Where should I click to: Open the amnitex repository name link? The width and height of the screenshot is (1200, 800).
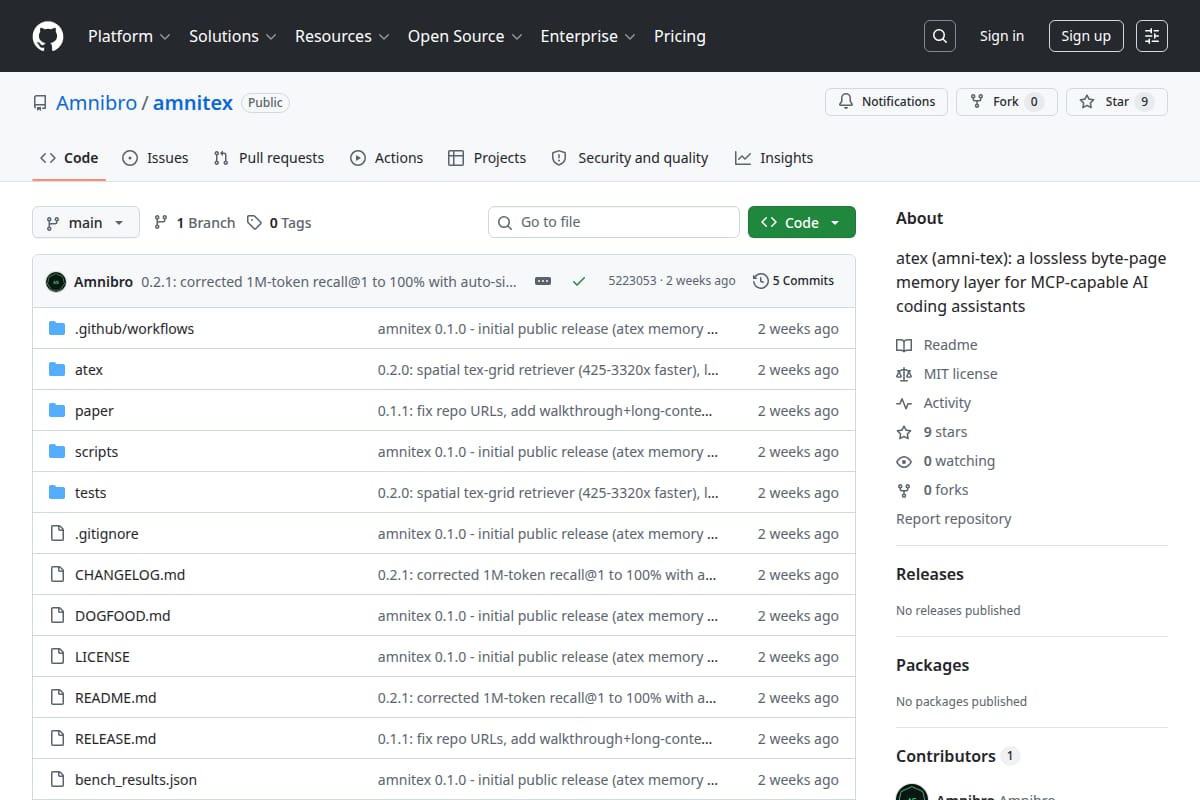[193, 103]
